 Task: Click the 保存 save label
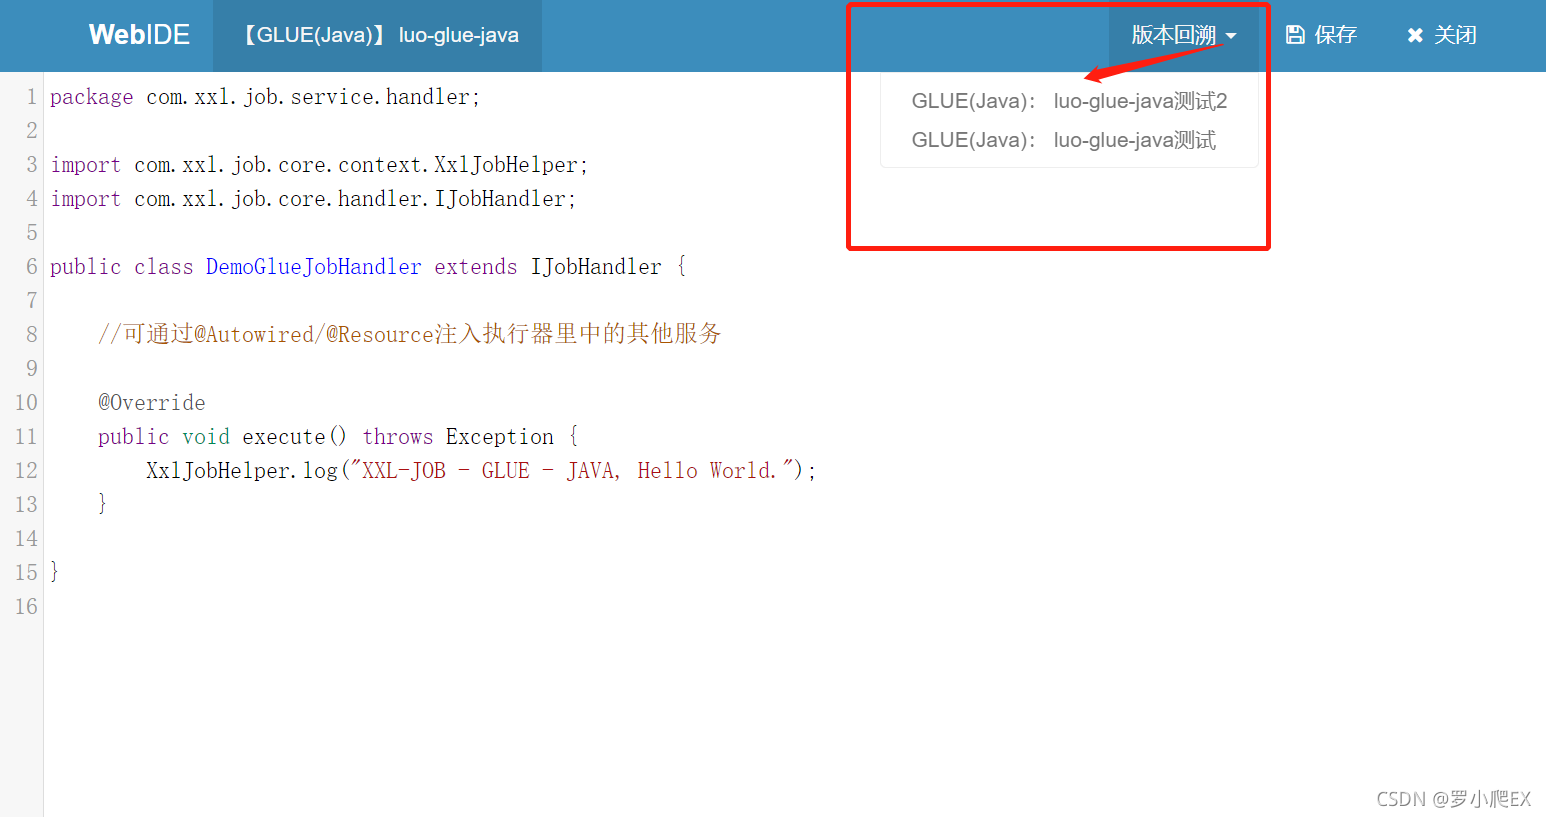coord(1336,35)
